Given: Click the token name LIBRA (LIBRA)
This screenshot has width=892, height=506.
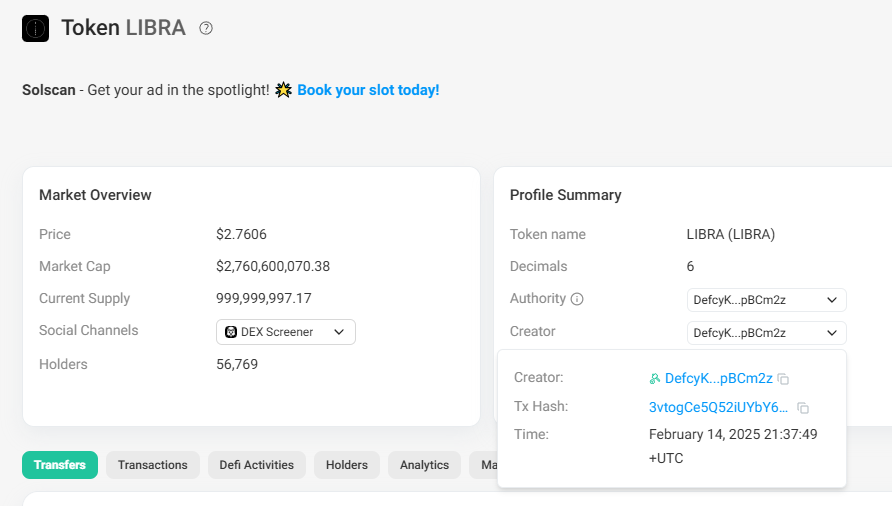Looking at the screenshot, I should [x=730, y=235].
